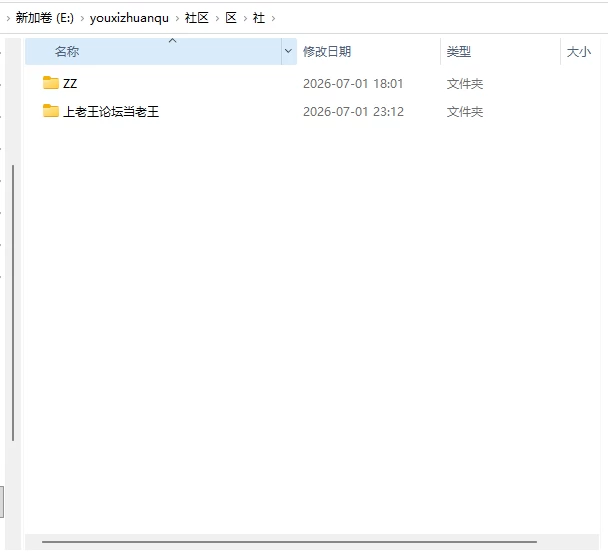Click 文件夹 type of 上老王论坛当老王 row
The image size is (608, 553).
[x=465, y=112]
